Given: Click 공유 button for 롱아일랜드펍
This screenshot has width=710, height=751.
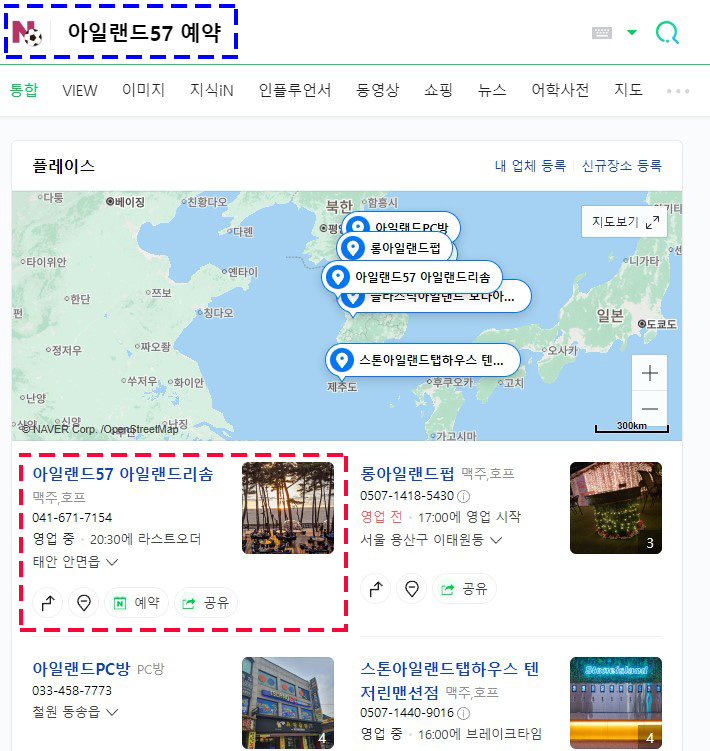Looking at the screenshot, I should pyautogui.click(x=464, y=589).
